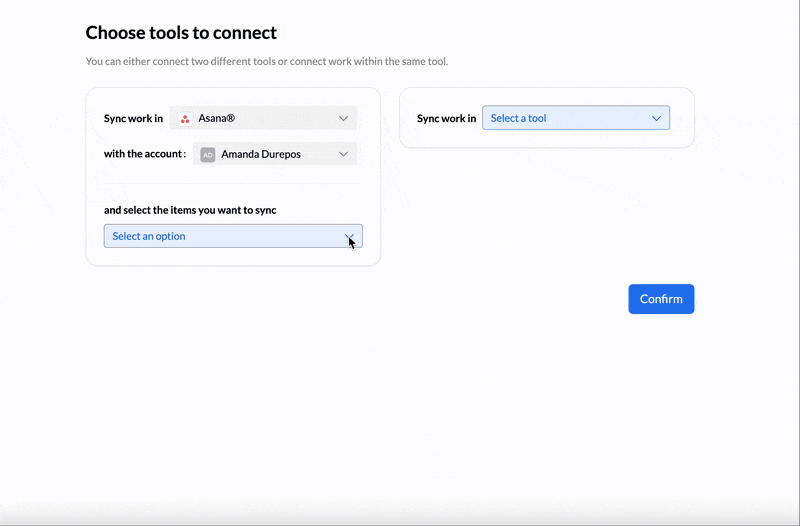This screenshot has height=526, width=800.
Task: Expand the 'Select an option' dropdown
Action: click(232, 237)
